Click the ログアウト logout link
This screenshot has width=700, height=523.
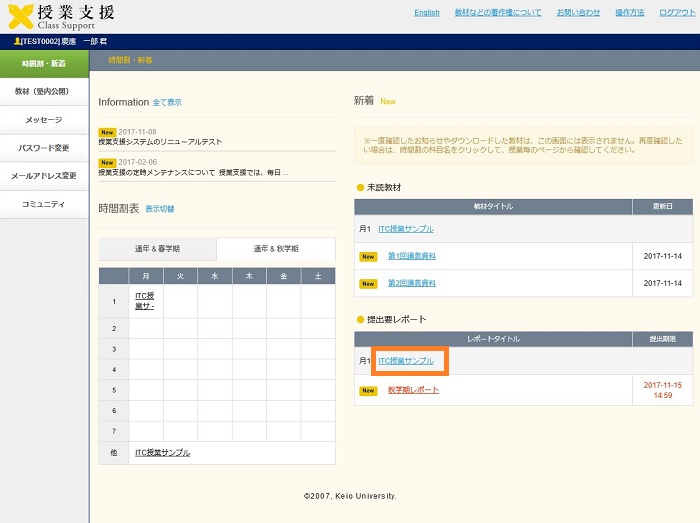(x=677, y=13)
